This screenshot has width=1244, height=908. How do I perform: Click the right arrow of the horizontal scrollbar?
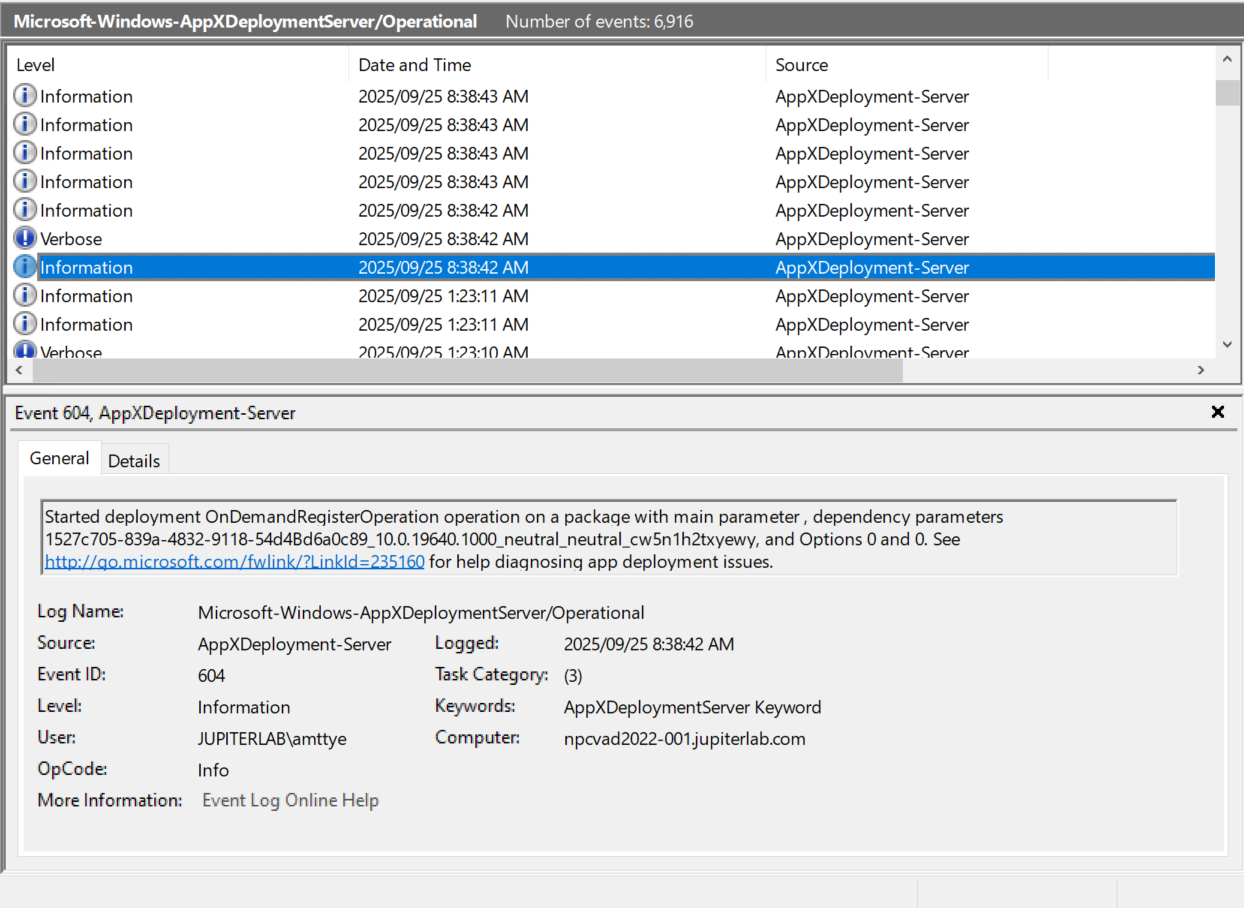[1201, 370]
